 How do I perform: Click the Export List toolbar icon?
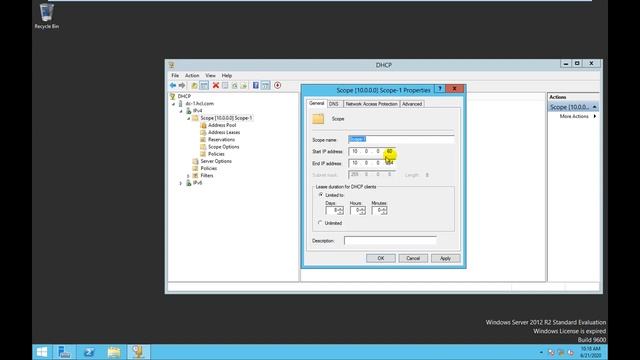(x=244, y=85)
